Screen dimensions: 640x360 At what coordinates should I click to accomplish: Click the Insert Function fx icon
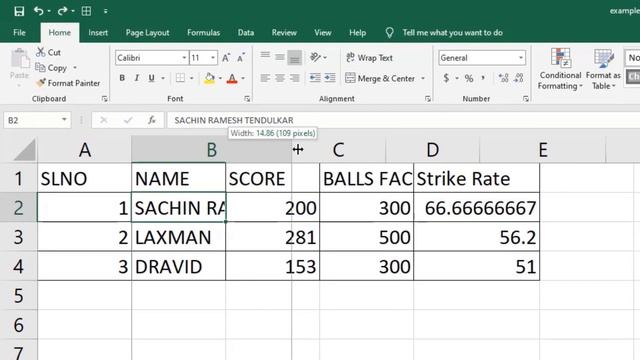pos(152,120)
